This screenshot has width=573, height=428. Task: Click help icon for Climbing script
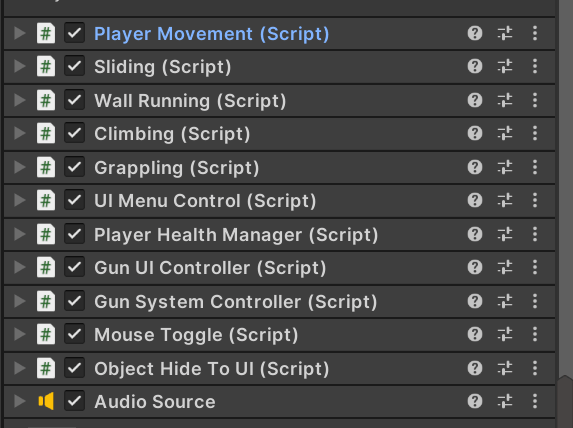coord(475,133)
